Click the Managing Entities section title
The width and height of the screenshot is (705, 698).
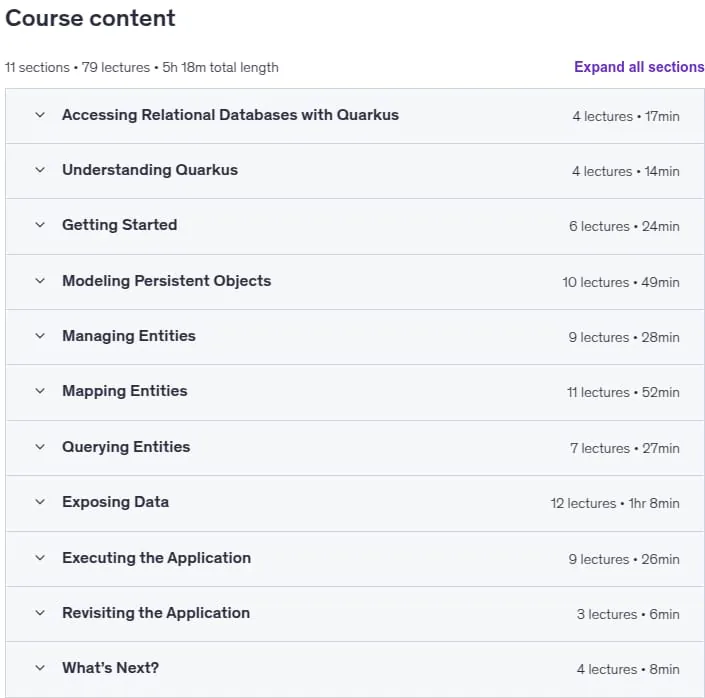[x=129, y=336]
